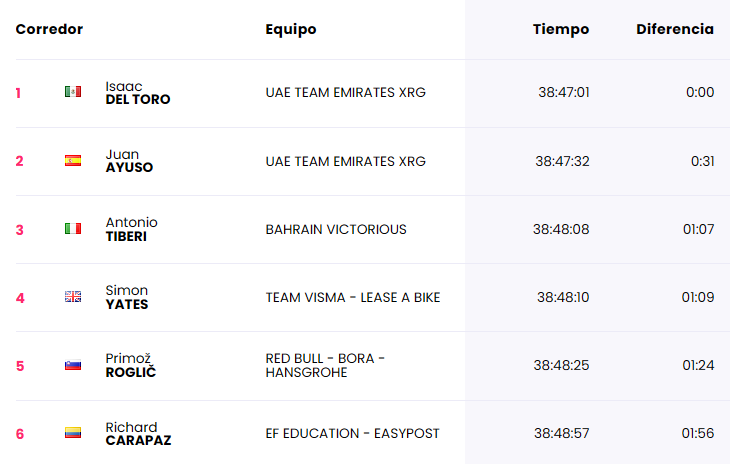This screenshot has height=464, width=731.
Task: Click the Spanish flag icon beside Ayuso
Action: (x=73, y=160)
